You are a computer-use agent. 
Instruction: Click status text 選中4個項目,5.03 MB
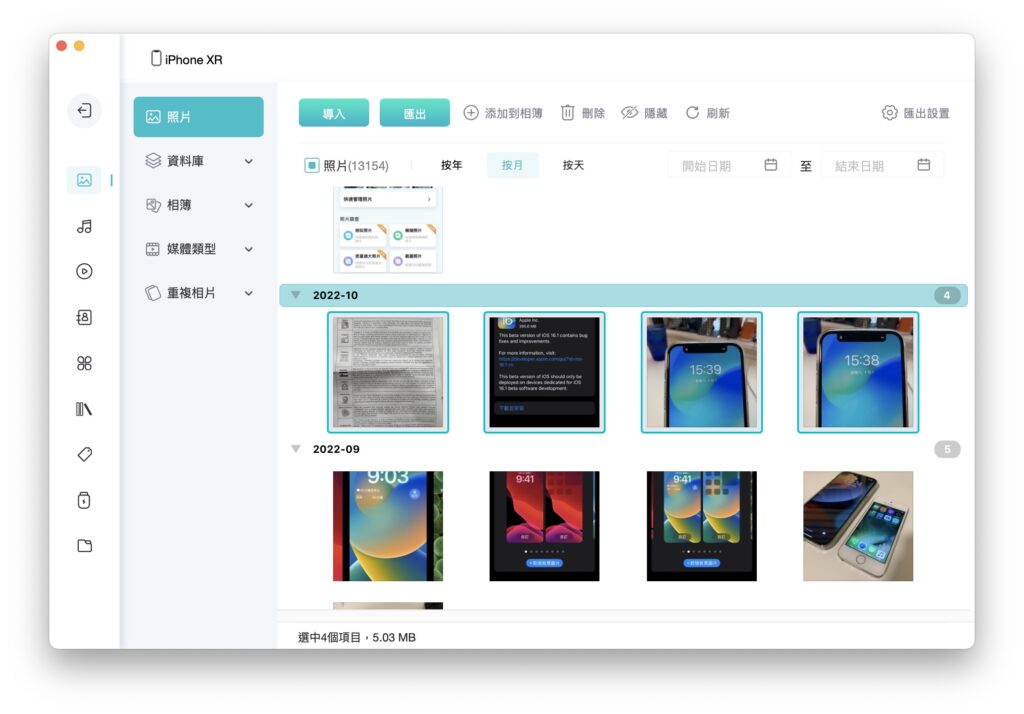pyautogui.click(x=357, y=637)
